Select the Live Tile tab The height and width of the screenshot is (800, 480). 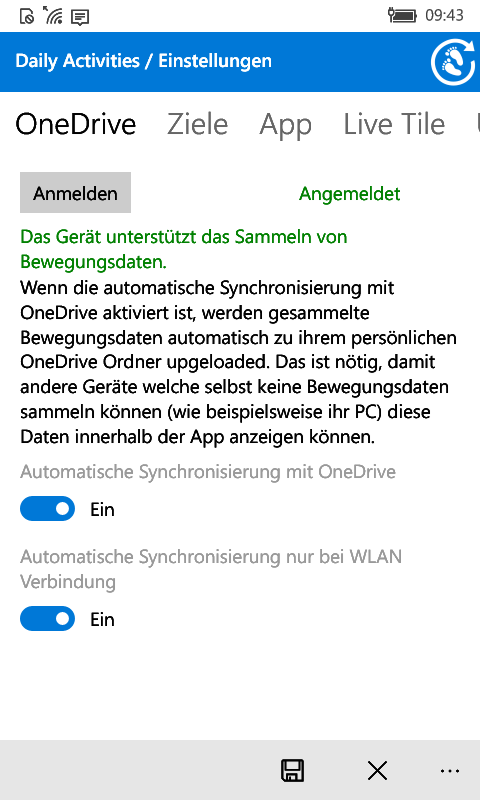[x=394, y=124]
